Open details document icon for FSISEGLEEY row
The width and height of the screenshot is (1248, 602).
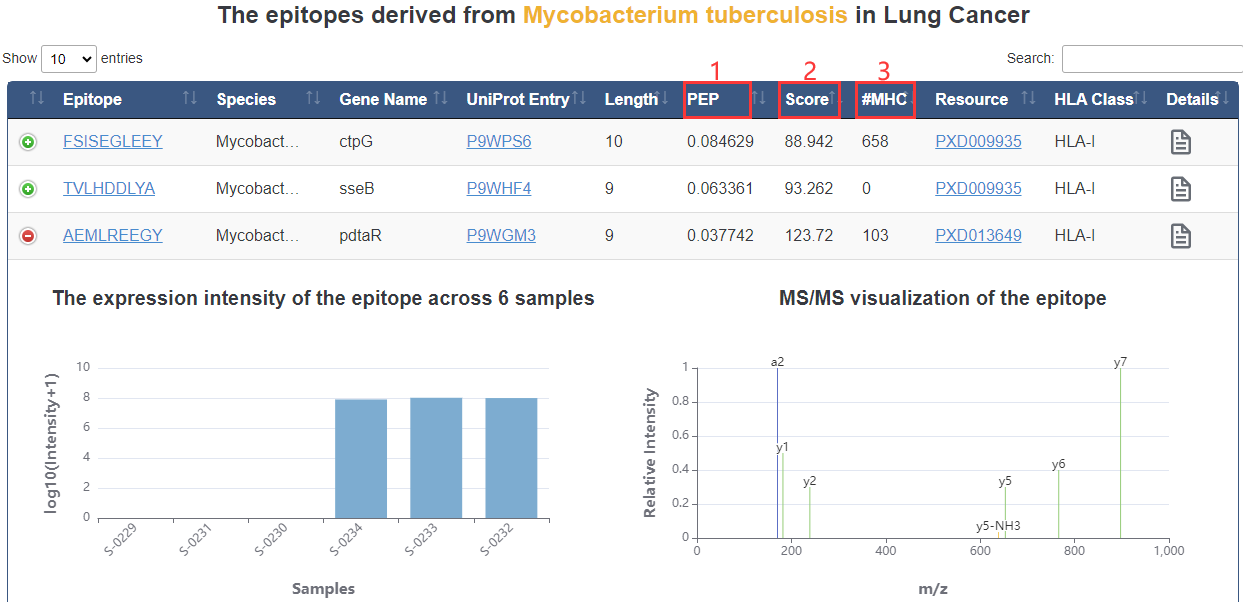pyautogui.click(x=1181, y=142)
